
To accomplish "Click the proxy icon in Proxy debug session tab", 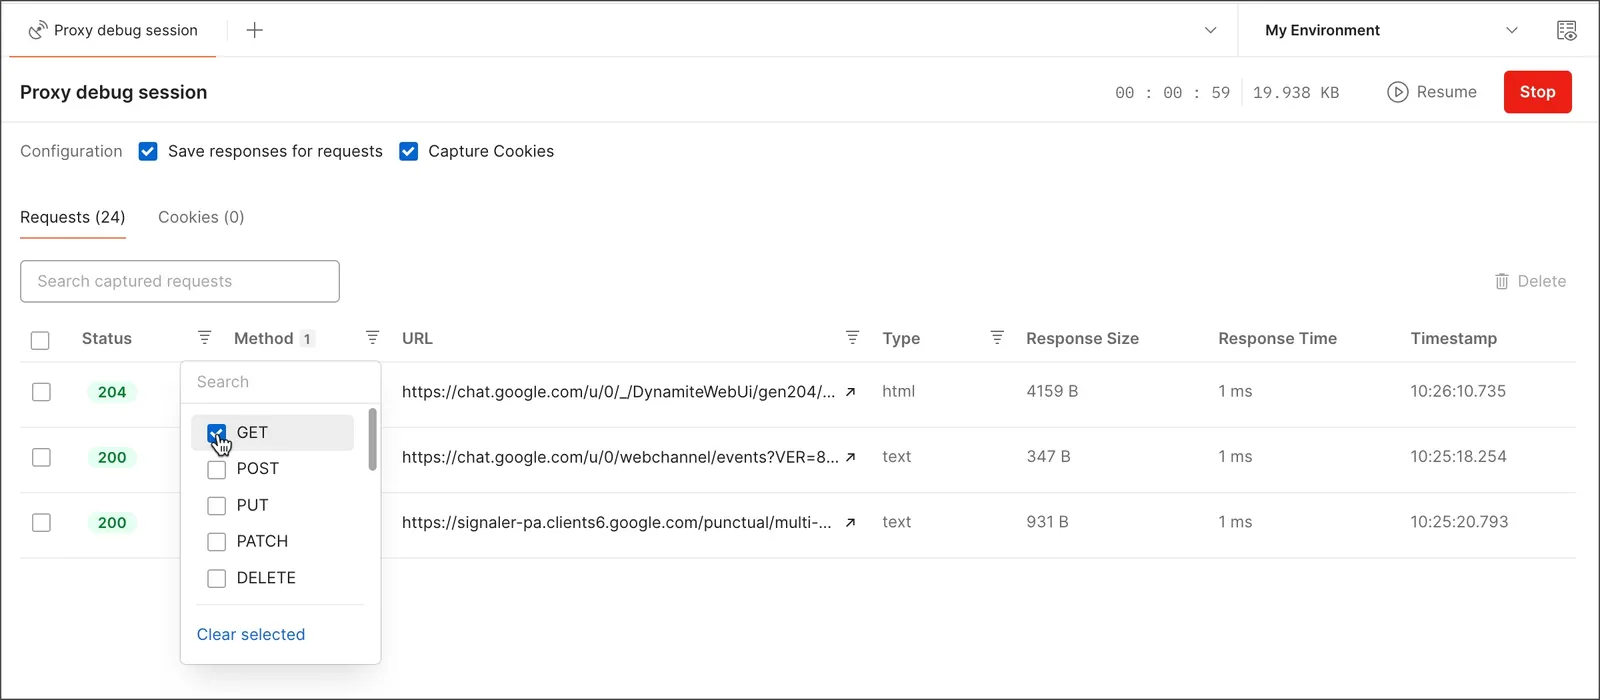I will click(x=38, y=30).
